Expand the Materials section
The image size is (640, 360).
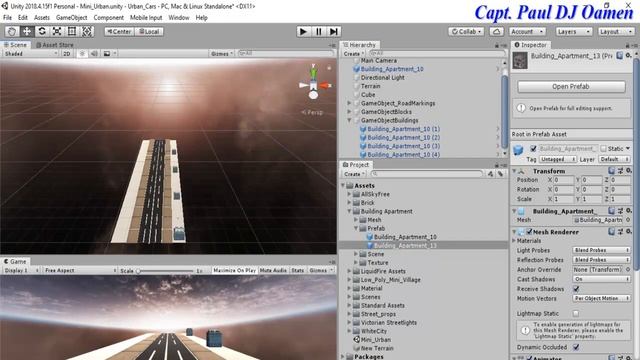pyautogui.click(x=514, y=241)
